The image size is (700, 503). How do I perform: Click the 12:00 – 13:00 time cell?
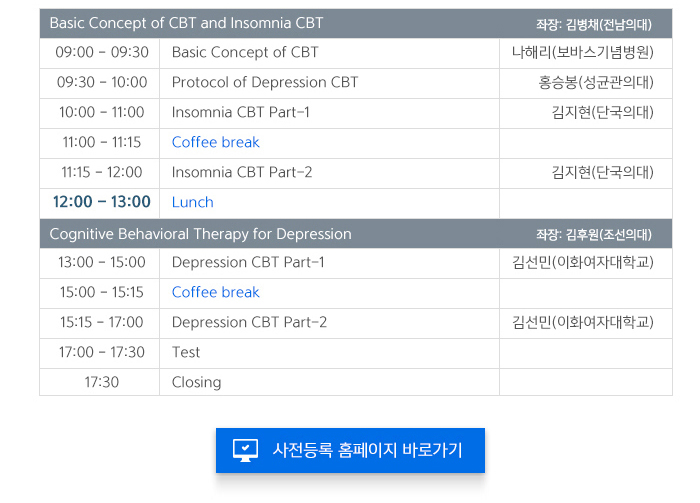101,202
